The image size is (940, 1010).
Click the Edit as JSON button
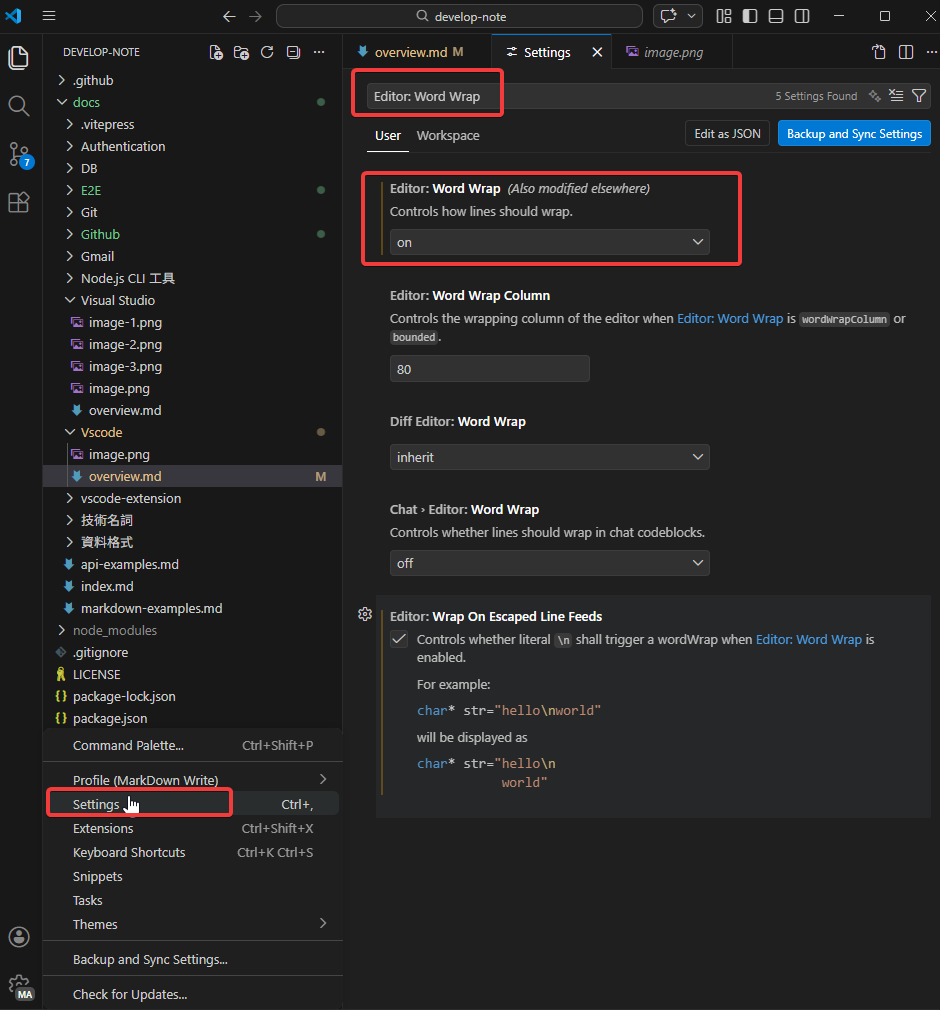point(727,134)
